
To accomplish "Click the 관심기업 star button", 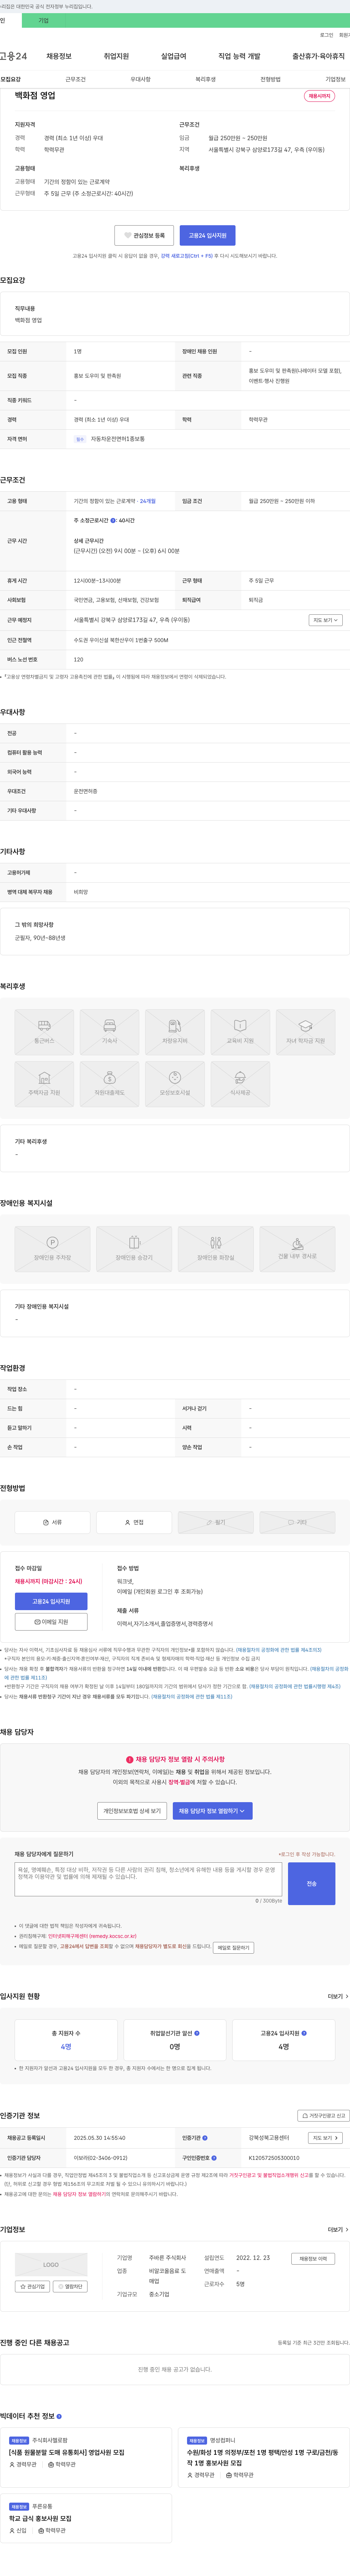I will click(32, 2286).
